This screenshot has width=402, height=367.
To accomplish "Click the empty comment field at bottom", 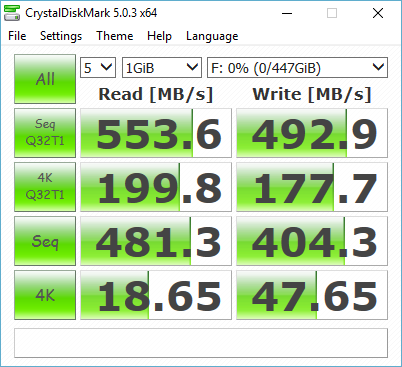I will tap(201, 343).
